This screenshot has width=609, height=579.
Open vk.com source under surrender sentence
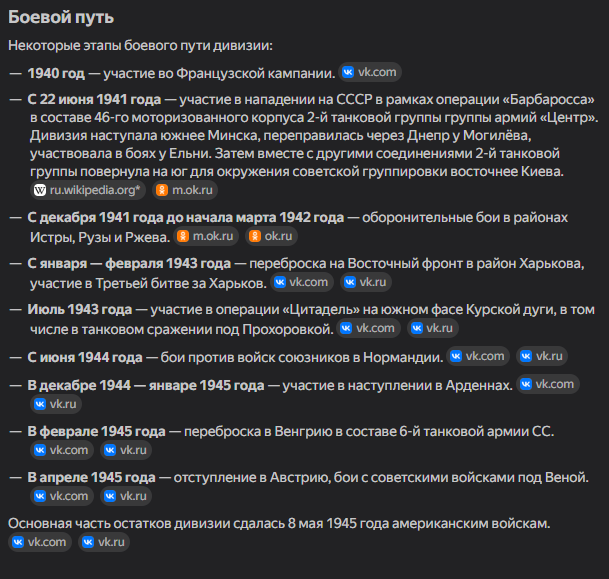point(40,542)
